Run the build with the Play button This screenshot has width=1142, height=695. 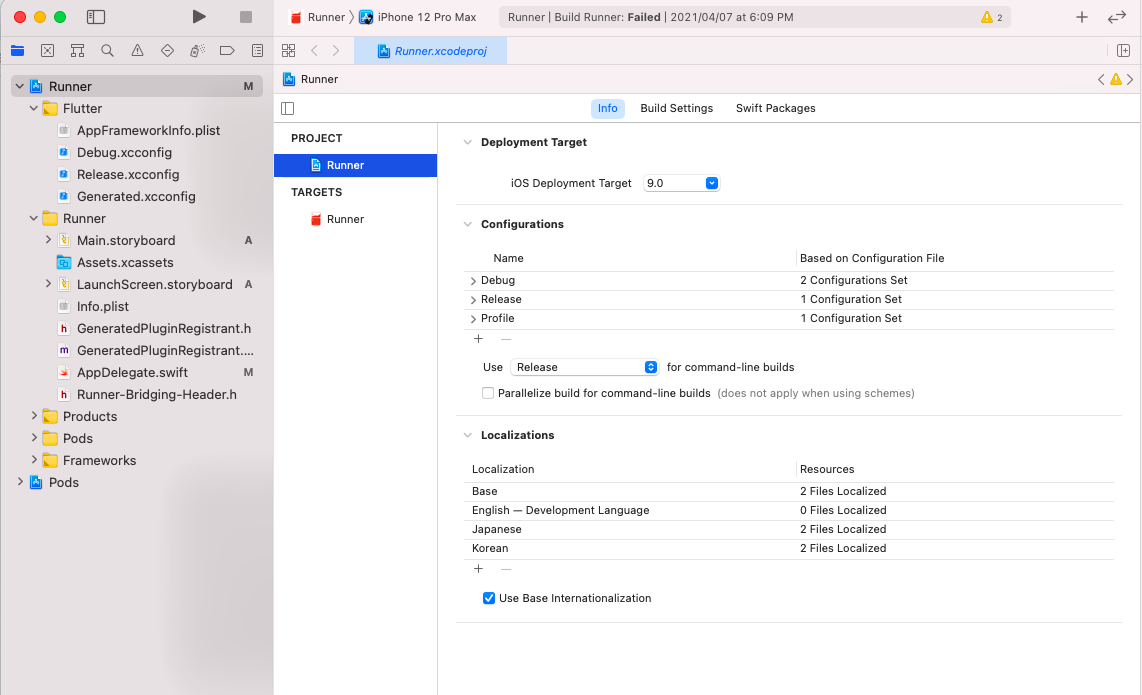point(199,17)
